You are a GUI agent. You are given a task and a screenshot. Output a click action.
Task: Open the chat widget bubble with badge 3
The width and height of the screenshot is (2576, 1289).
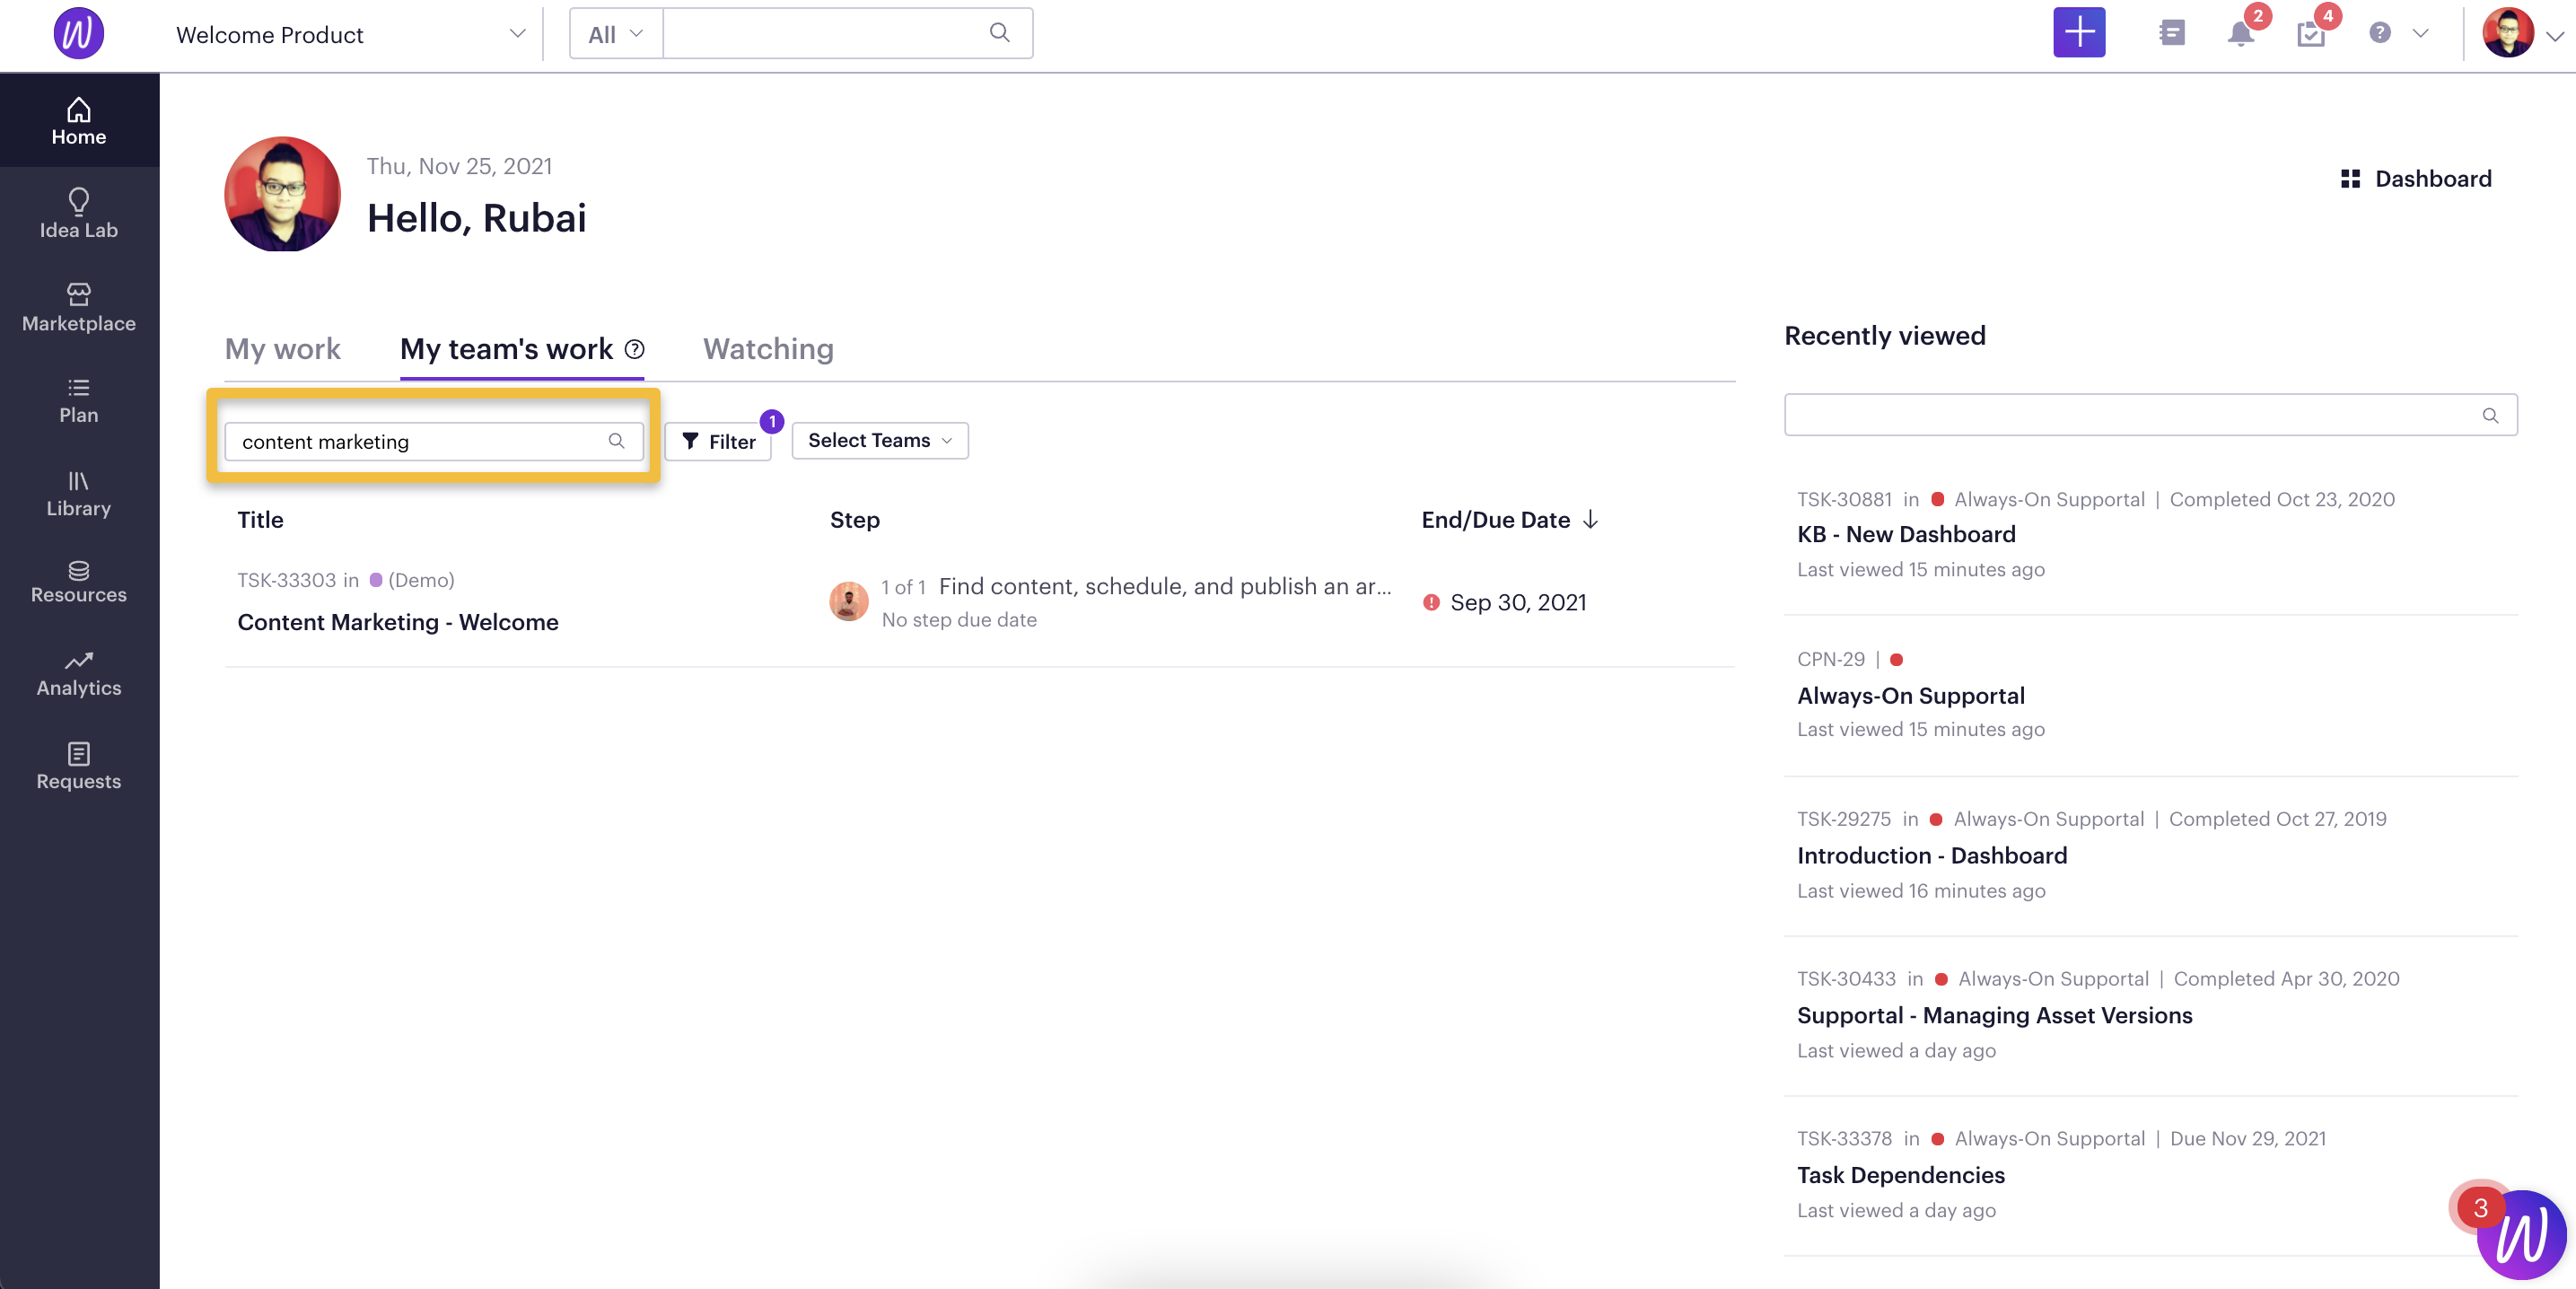point(2519,1233)
